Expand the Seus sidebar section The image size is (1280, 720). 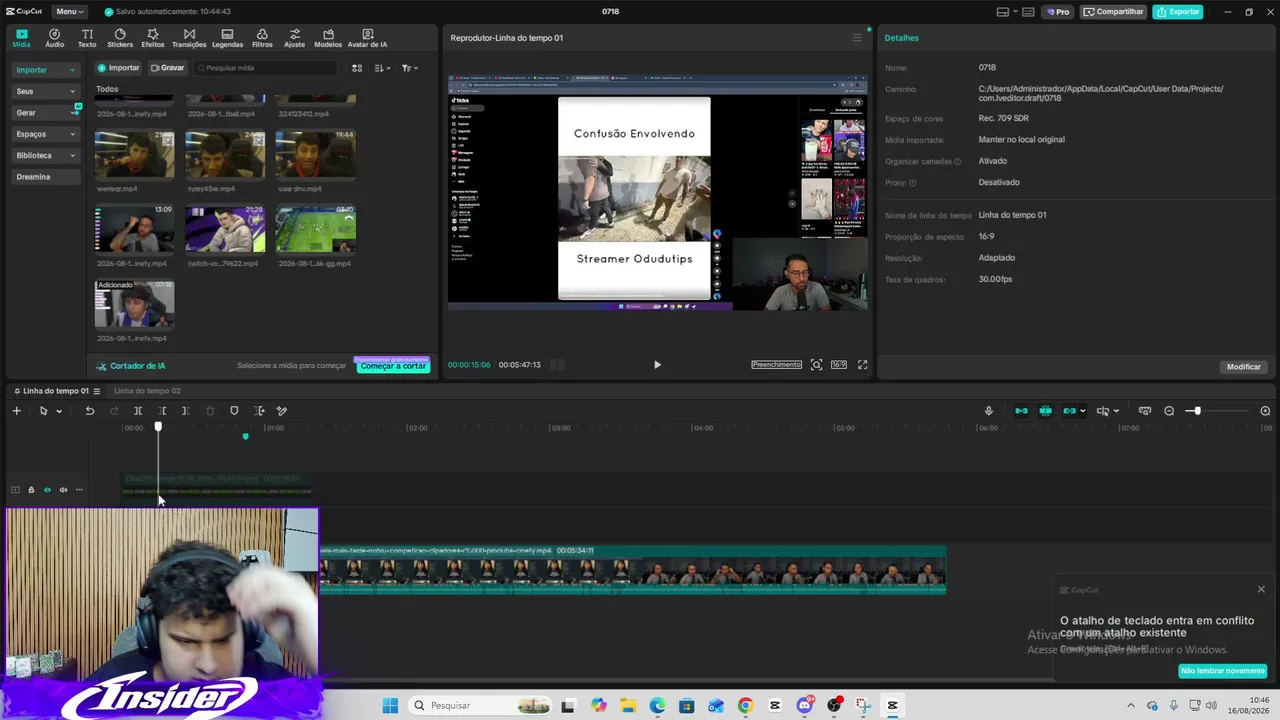(45, 91)
